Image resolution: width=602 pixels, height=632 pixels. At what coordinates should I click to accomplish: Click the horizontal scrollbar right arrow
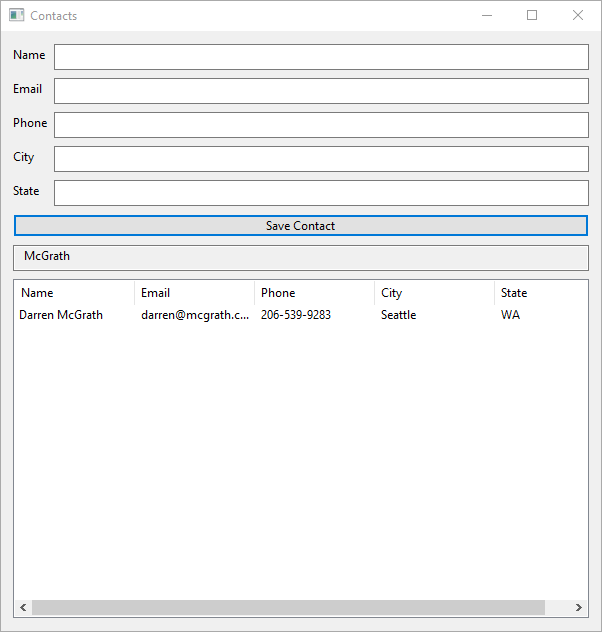(x=579, y=607)
